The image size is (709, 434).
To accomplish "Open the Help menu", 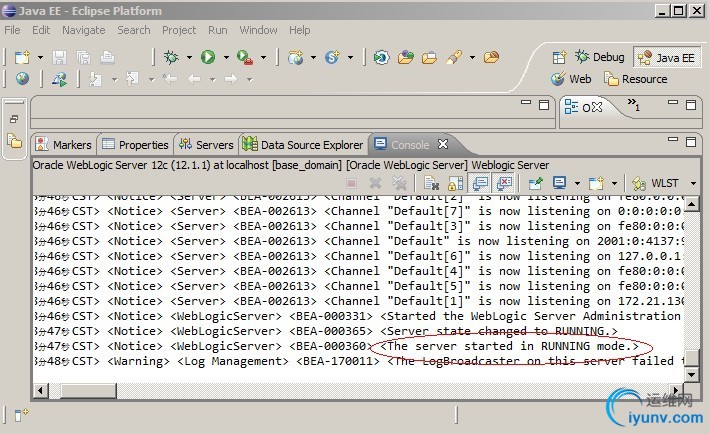I will [300, 30].
